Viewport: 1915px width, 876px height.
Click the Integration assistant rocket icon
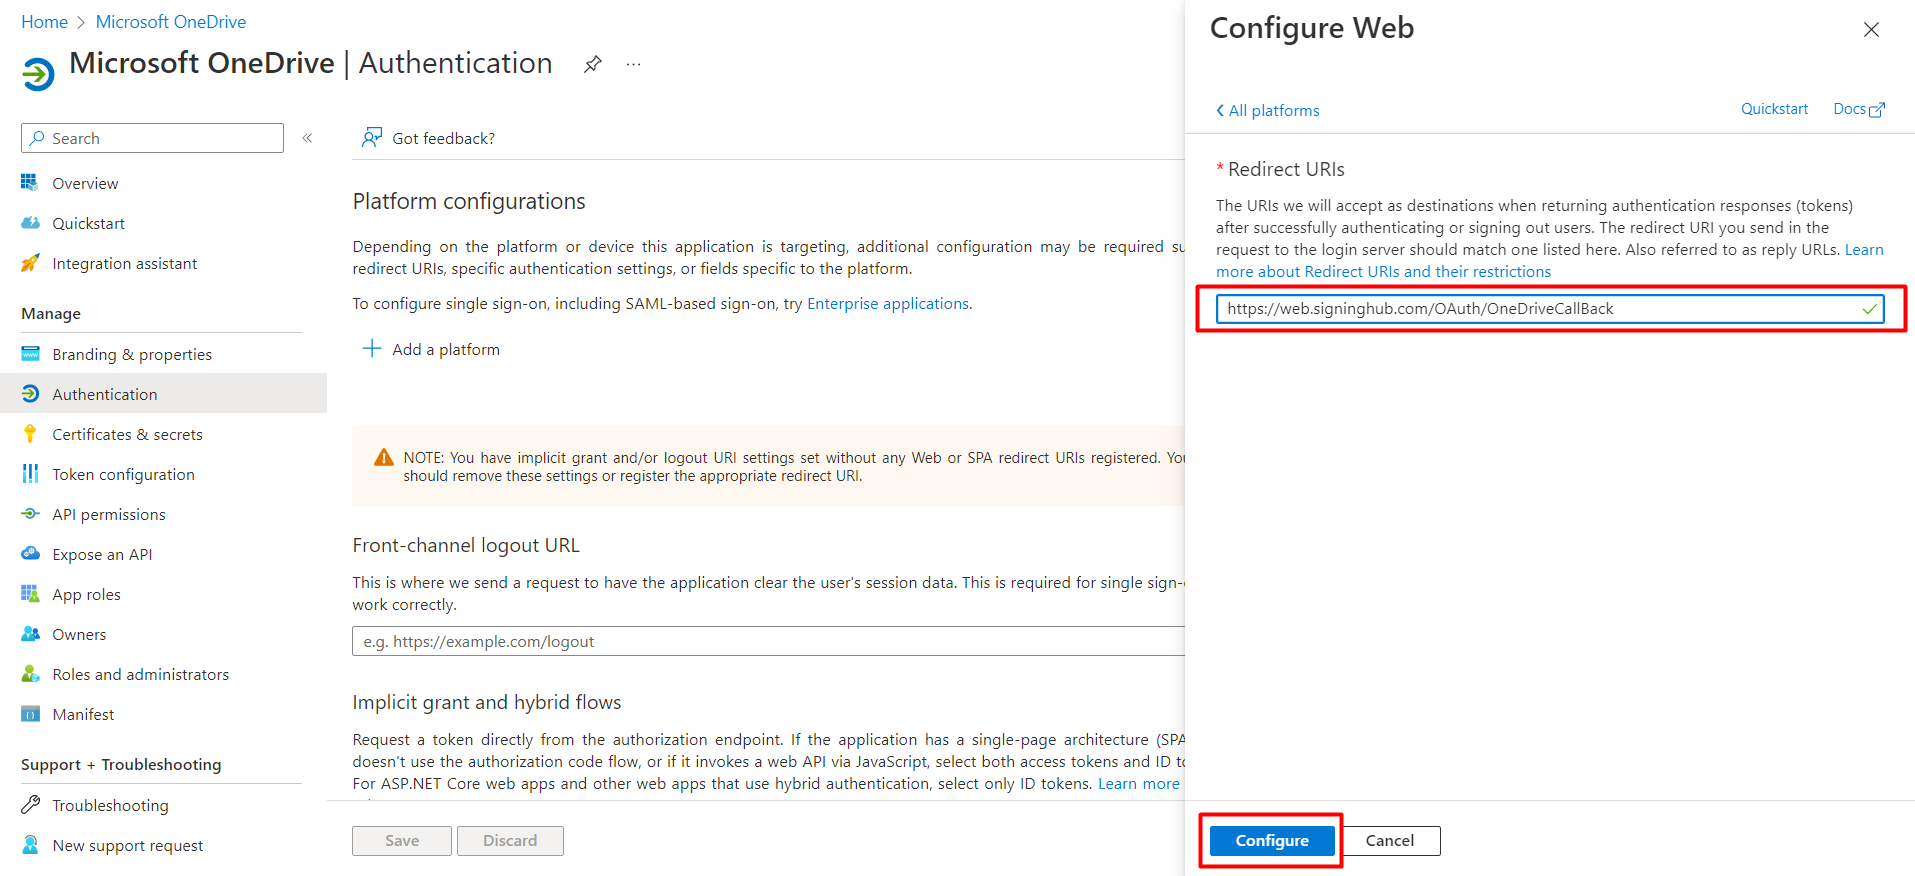coord(30,263)
